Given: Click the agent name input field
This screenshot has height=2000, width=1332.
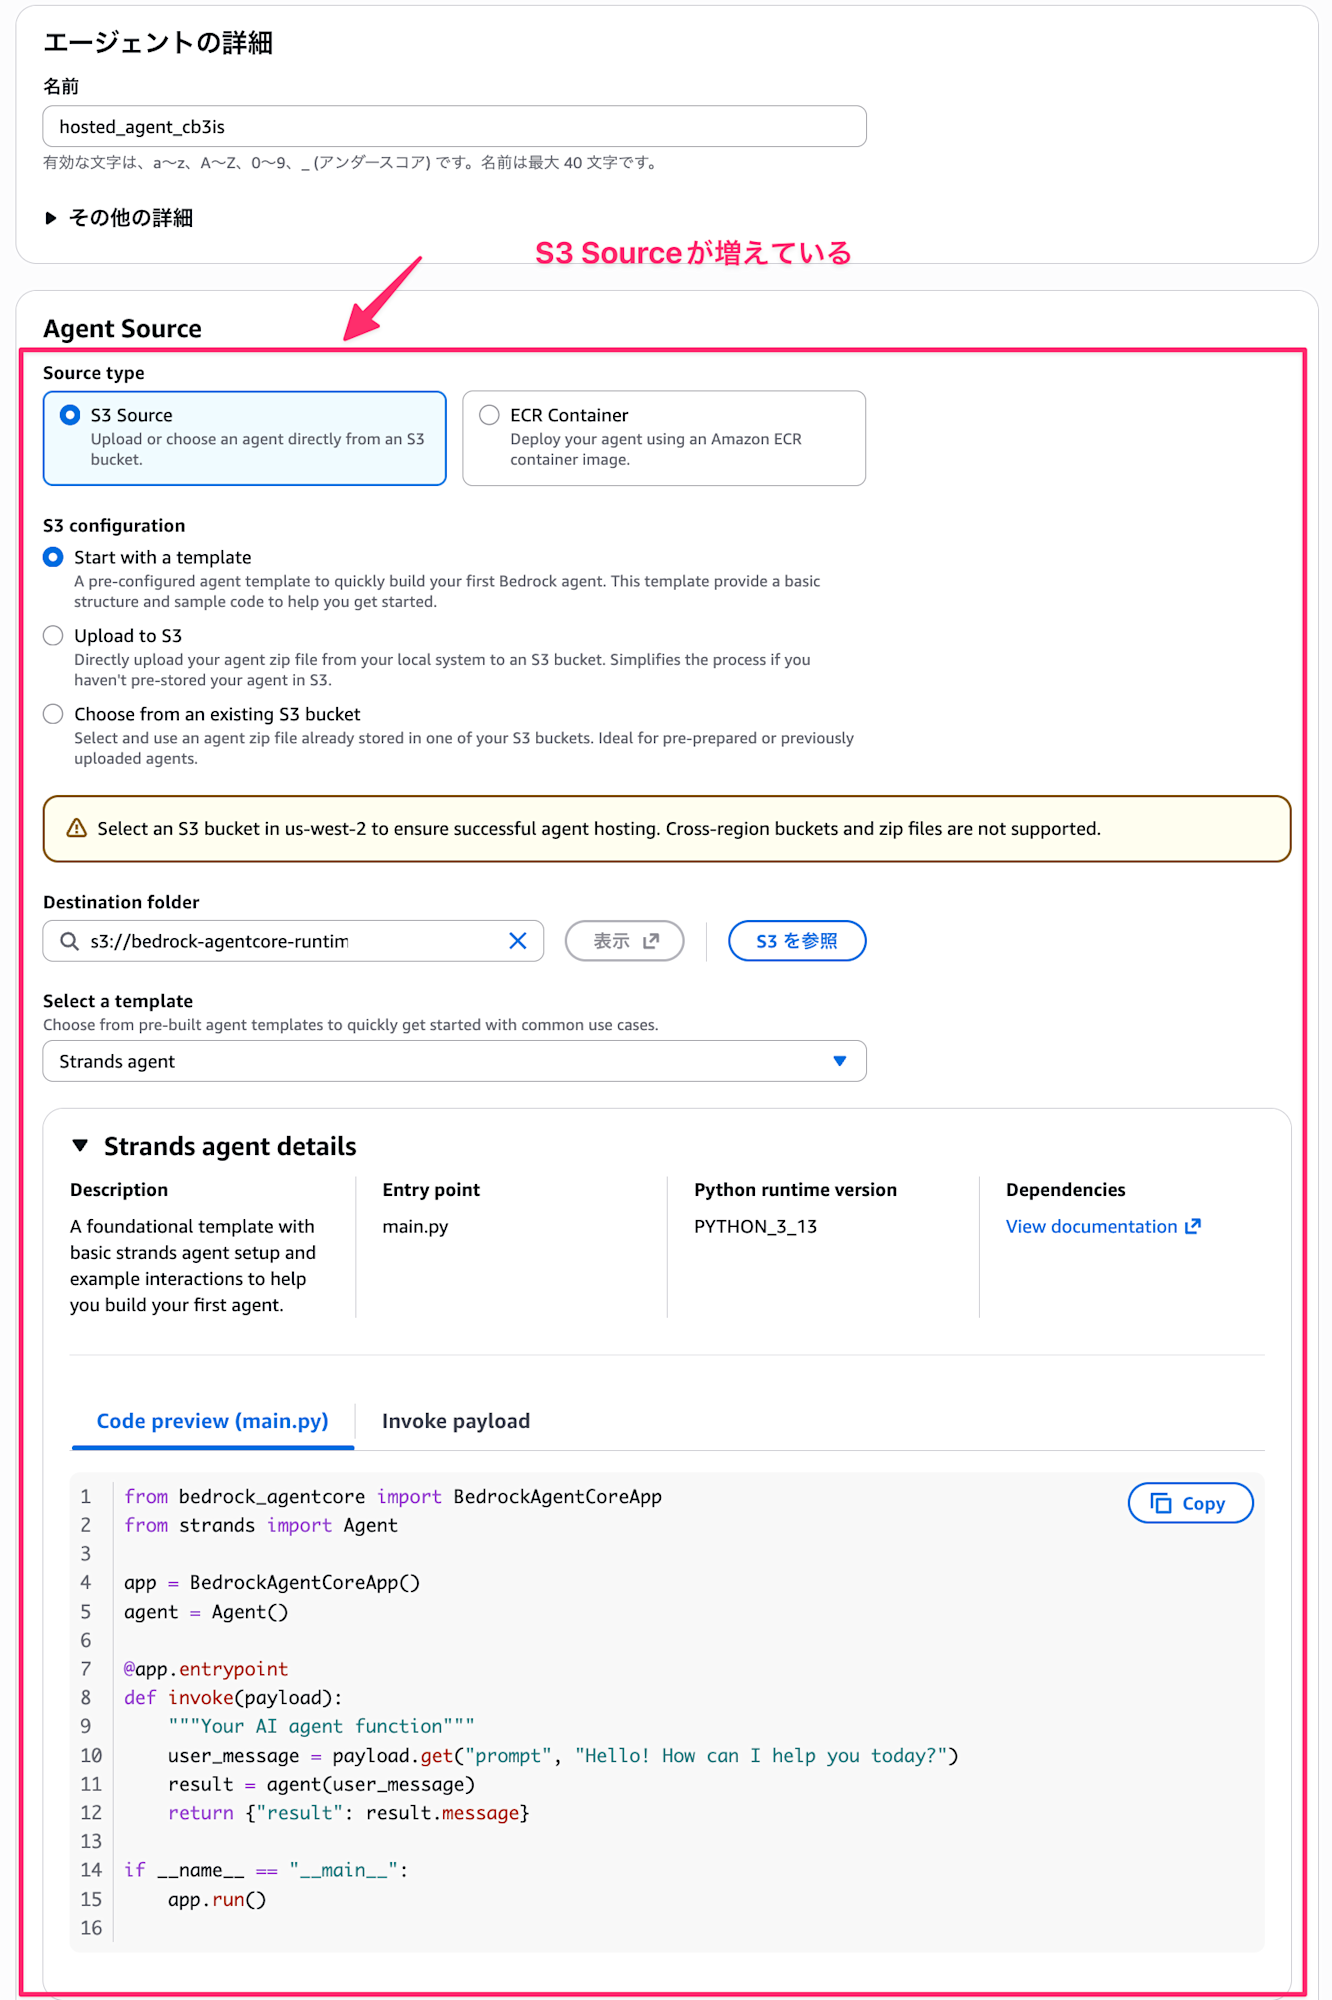Looking at the screenshot, I should click(454, 127).
